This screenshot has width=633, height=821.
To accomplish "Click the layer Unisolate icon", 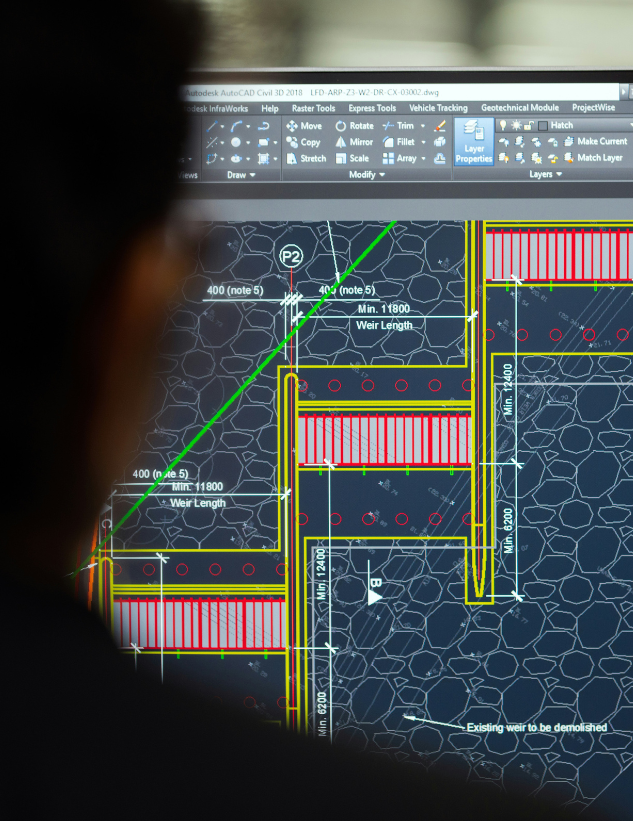I will click(x=520, y=158).
